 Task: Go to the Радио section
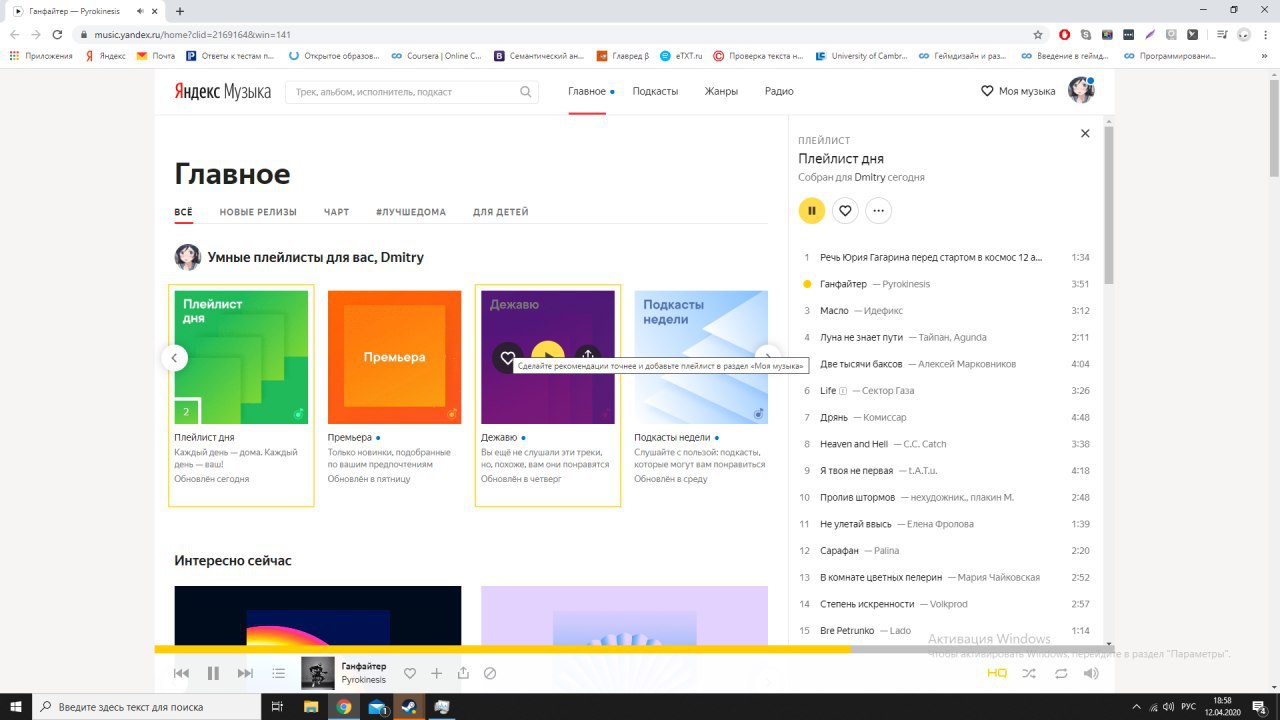(x=779, y=91)
